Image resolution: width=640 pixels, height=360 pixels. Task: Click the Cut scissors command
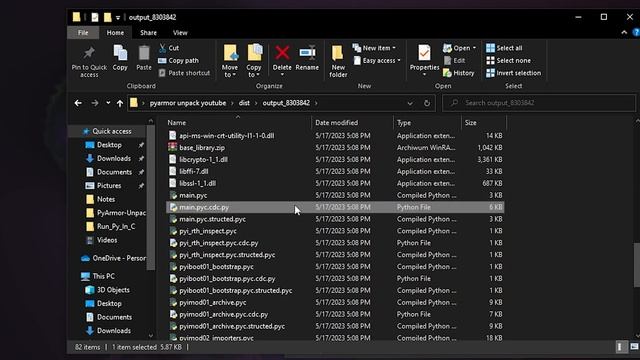point(169,48)
